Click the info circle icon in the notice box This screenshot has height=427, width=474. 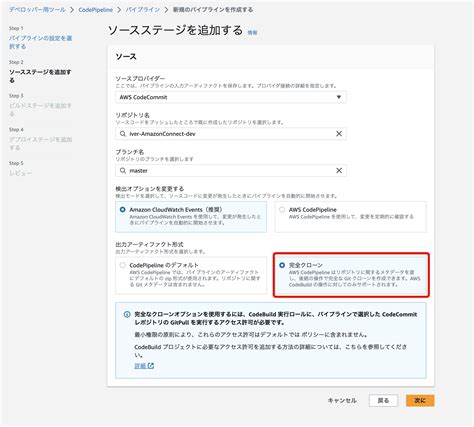[127, 314]
